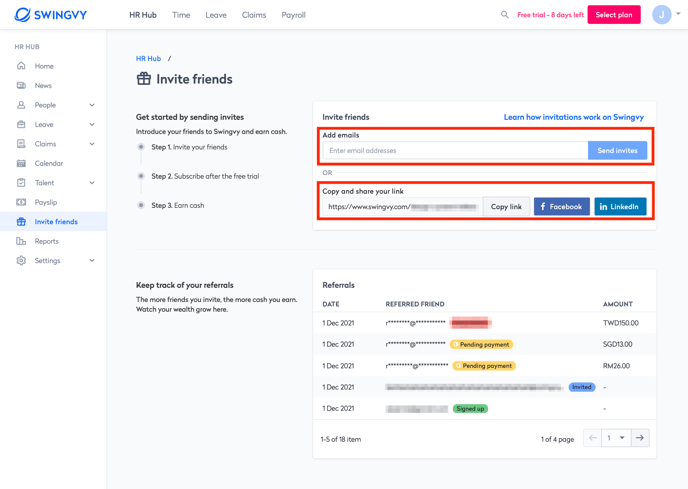Image resolution: width=688 pixels, height=489 pixels.
Task: Select News in the sidebar
Action: 43,85
